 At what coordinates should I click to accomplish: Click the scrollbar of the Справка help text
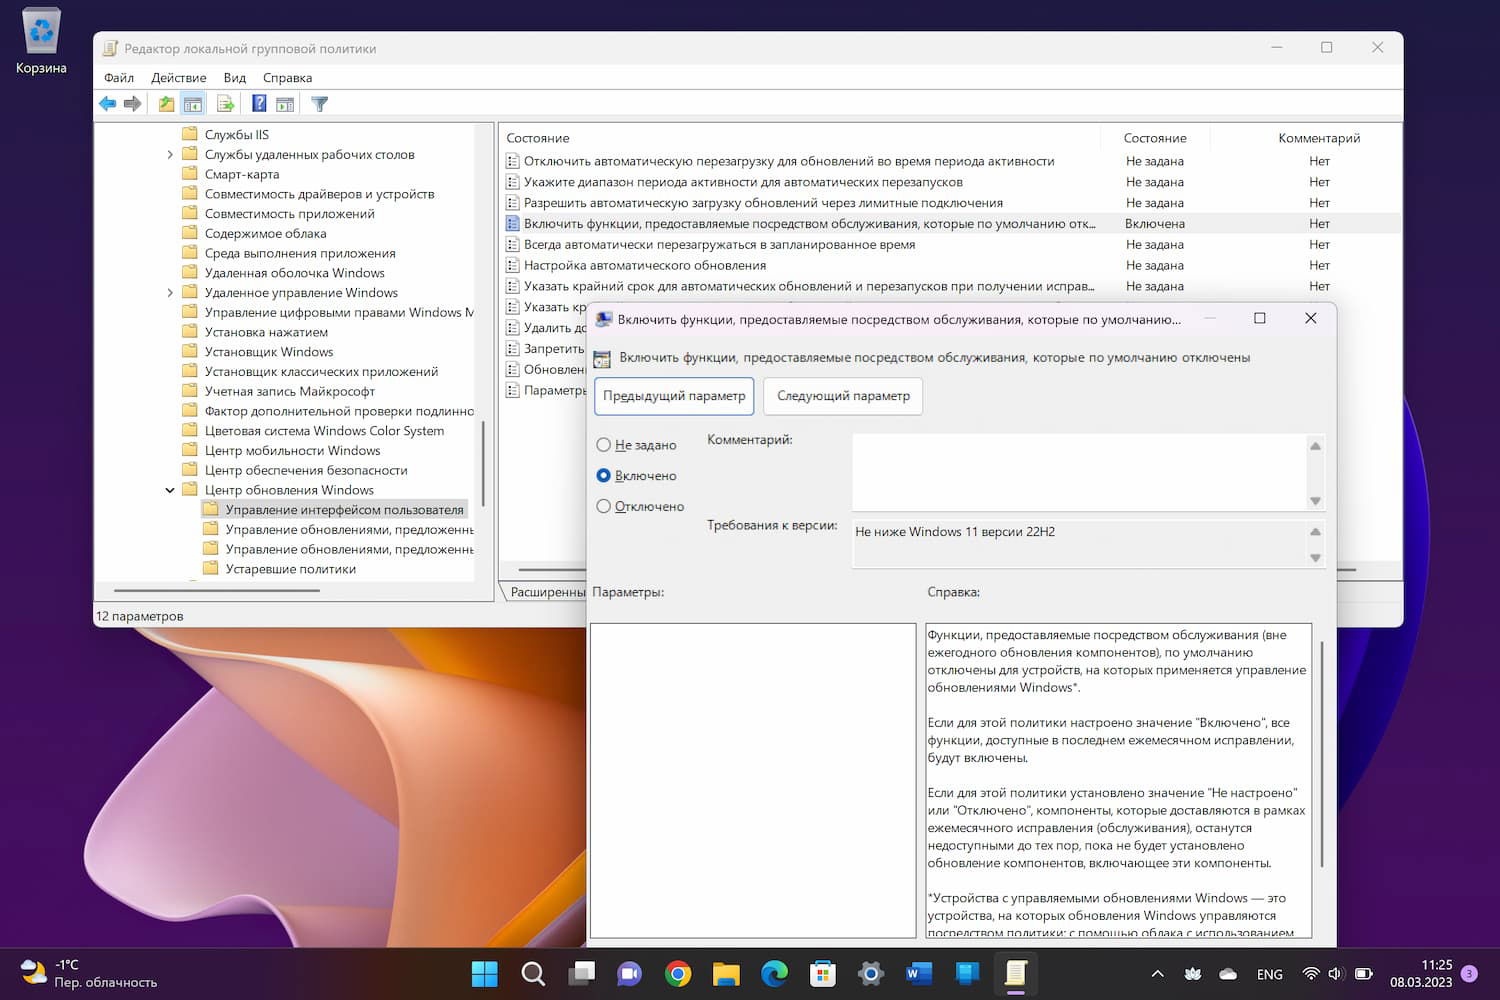click(1322, 755)
